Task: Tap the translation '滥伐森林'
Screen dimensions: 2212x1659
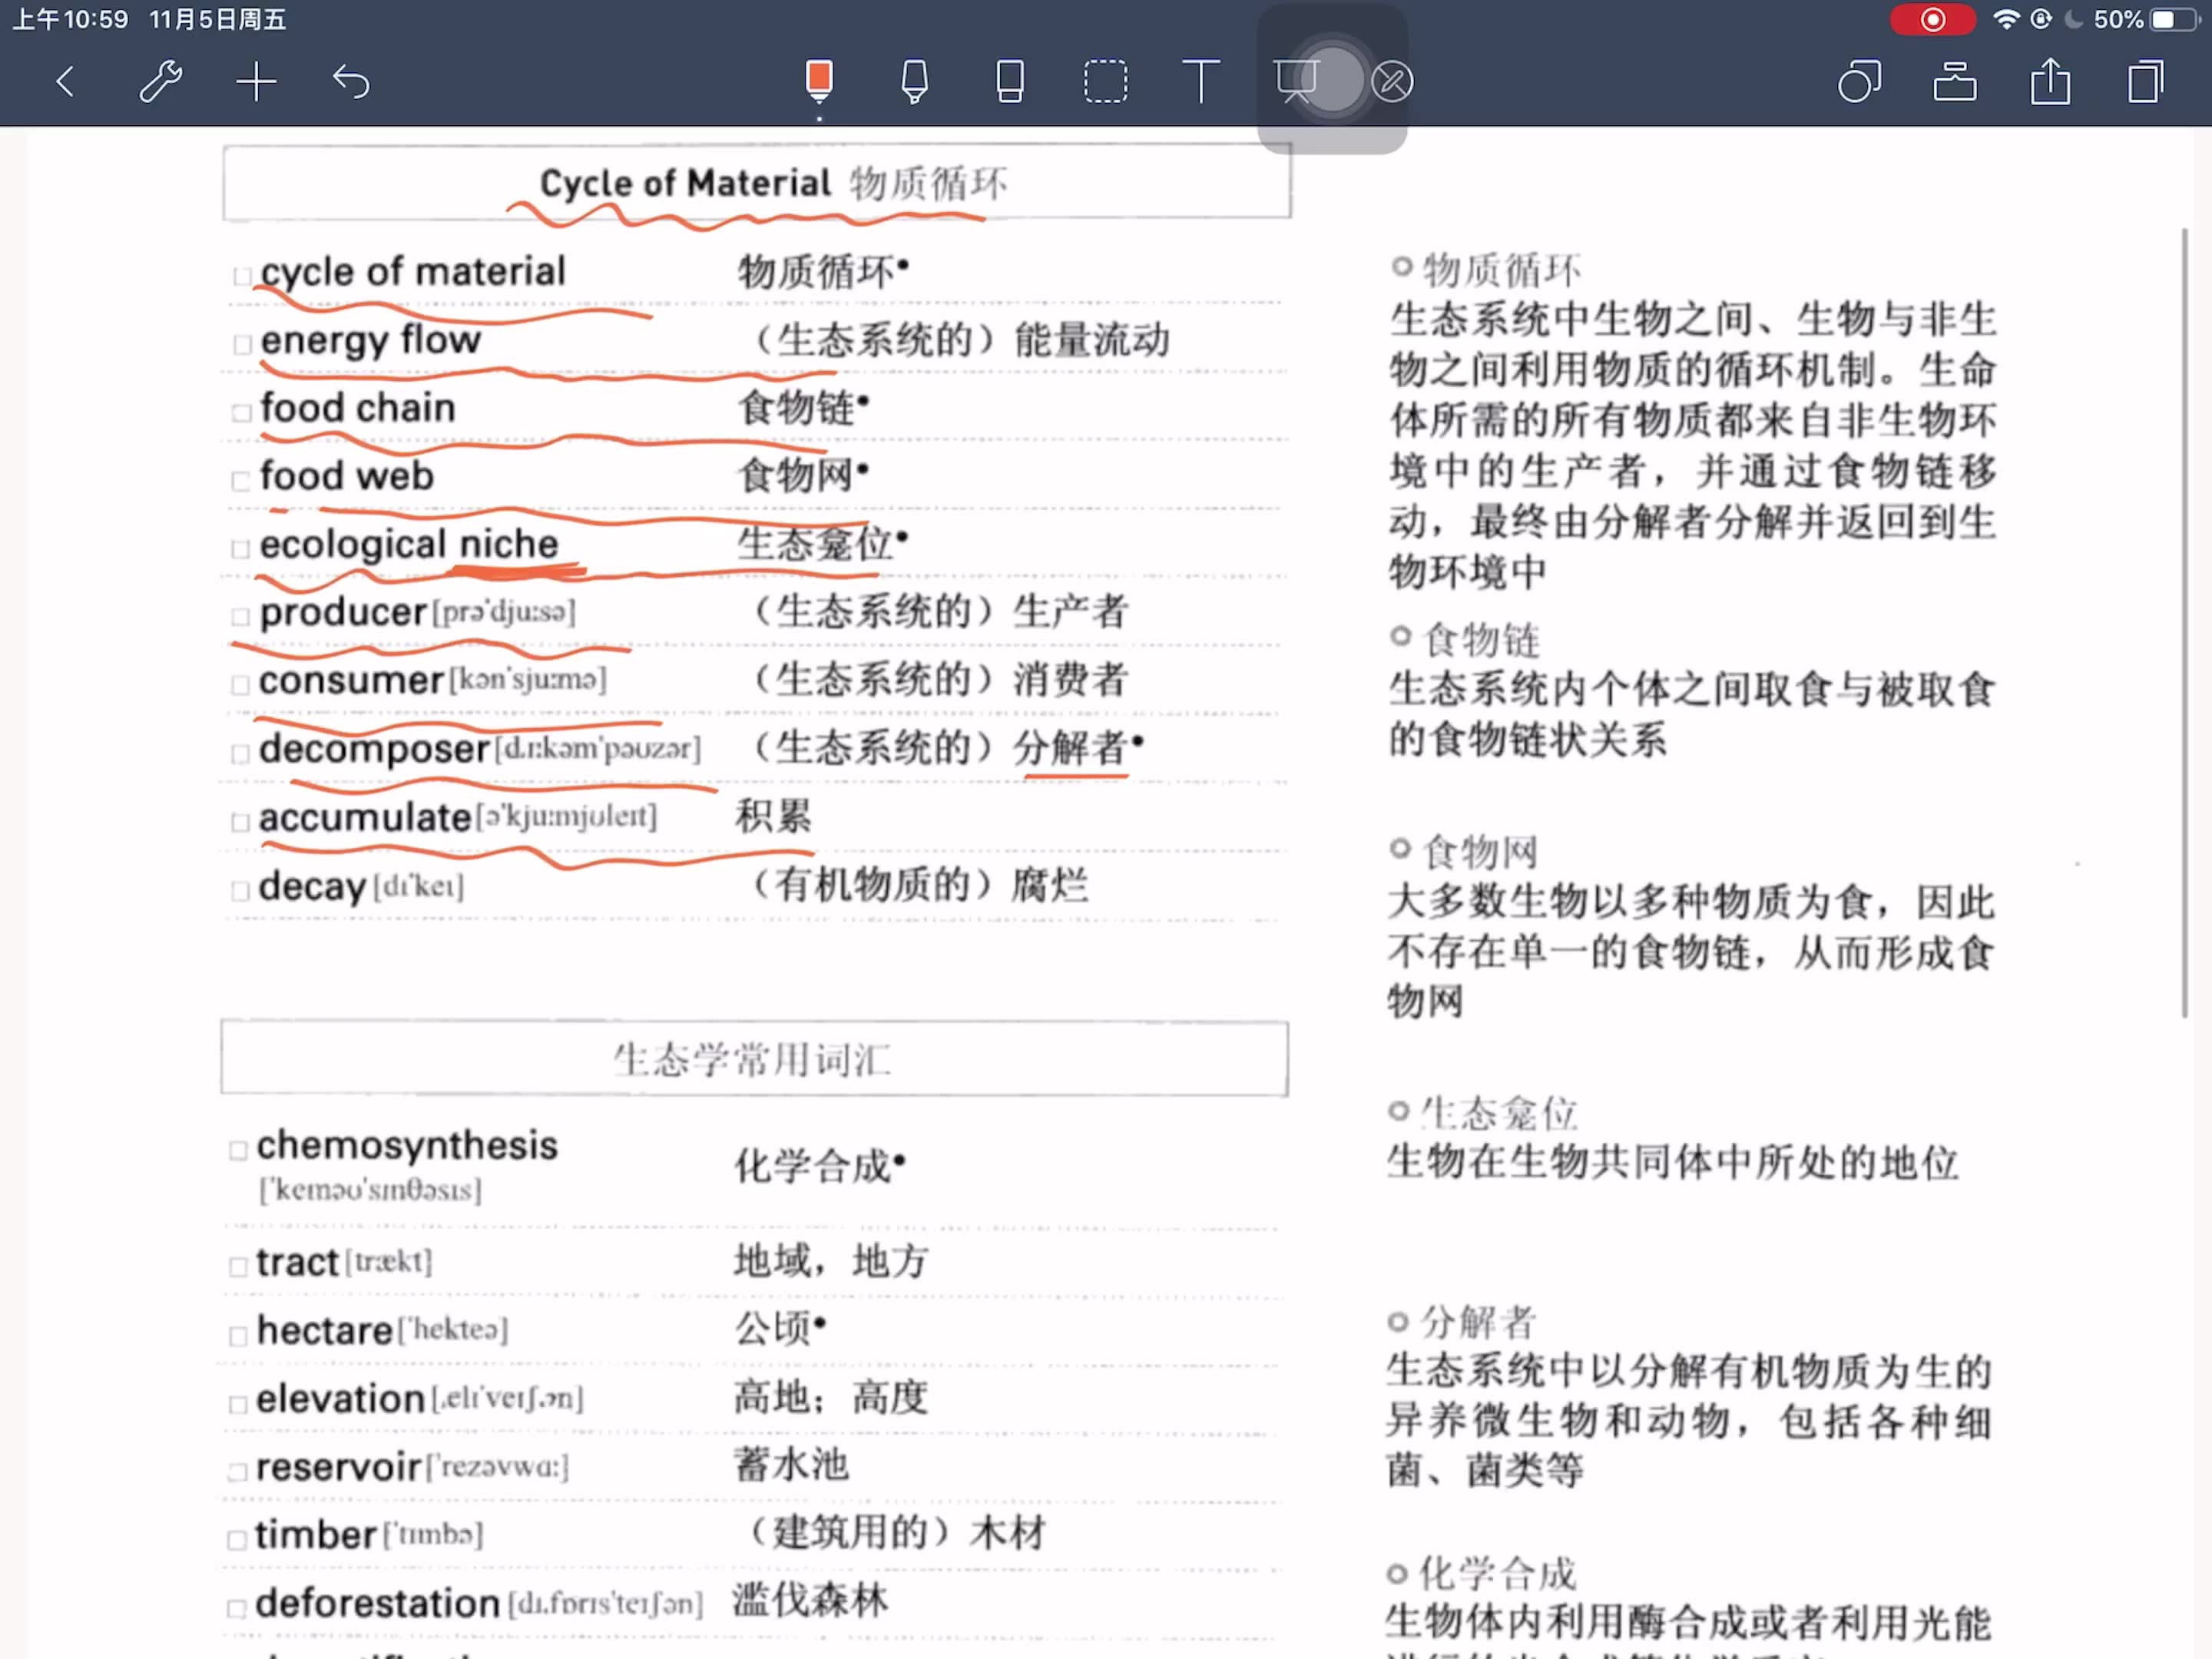Action: coord(809,1600)
